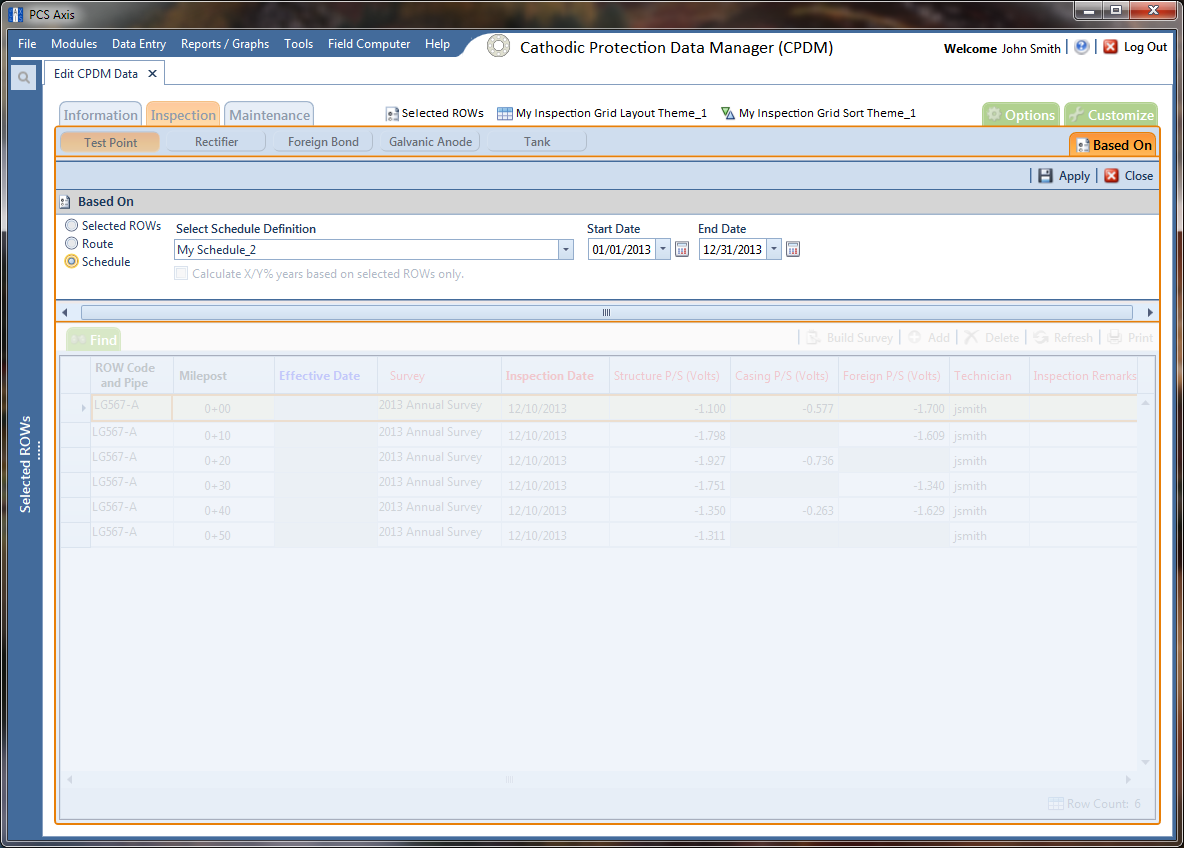The width and height of the screenshot is (1184, 848).
Task: Open the Start Date dropdown arrow
Action: click(663, 249)
